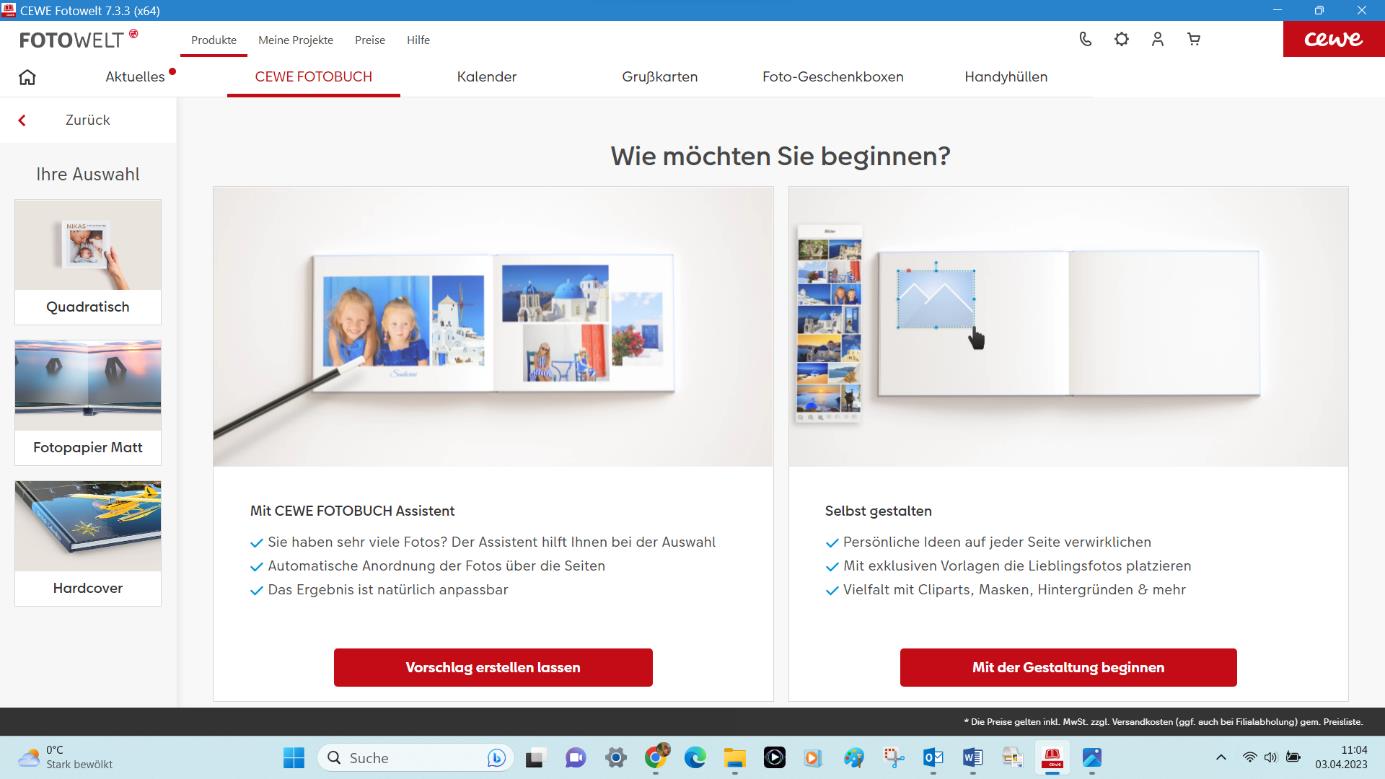The width and height of the screenshot is (1385, 779).
Task: Open Task View on the taskbar
Action: coord(535,758)
